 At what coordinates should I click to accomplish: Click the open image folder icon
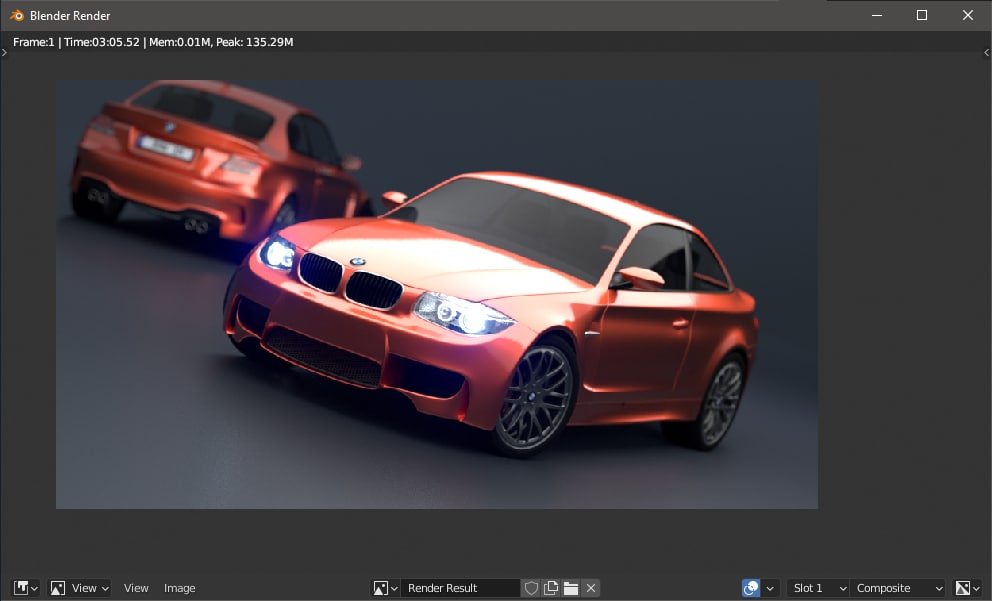coord(571,588)
